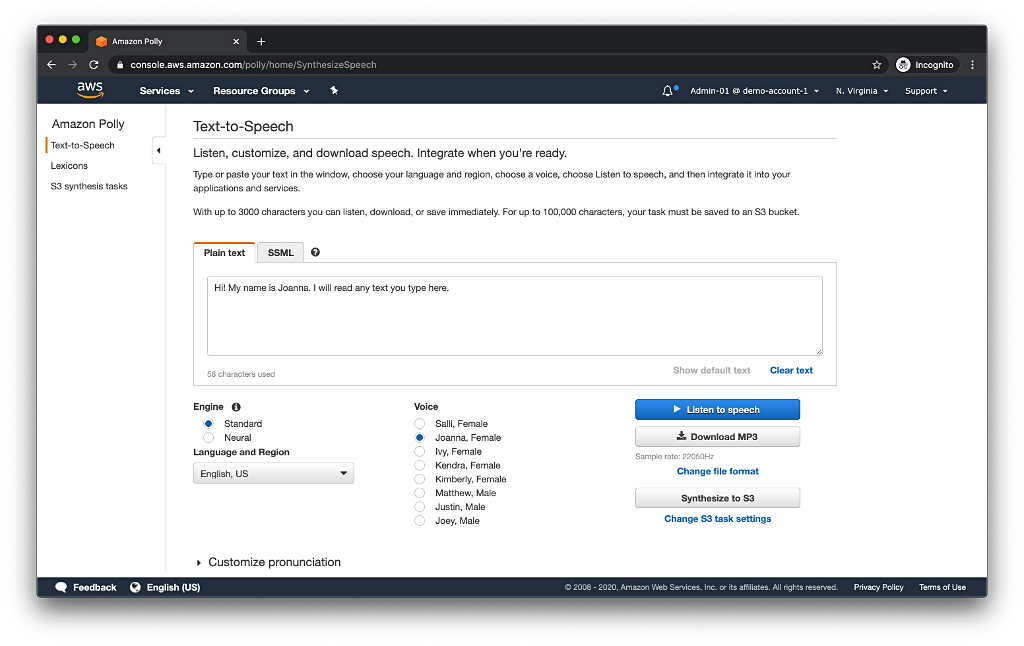The image size is (1024, 646).
Task: Open the Admin-01 account dropdown
Action: click(x=754, y=91)
